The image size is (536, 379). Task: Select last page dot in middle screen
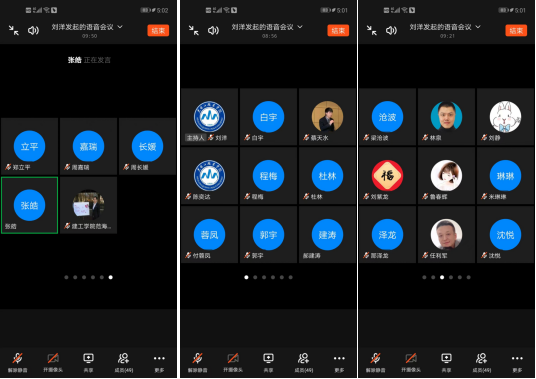pos(291,277)
